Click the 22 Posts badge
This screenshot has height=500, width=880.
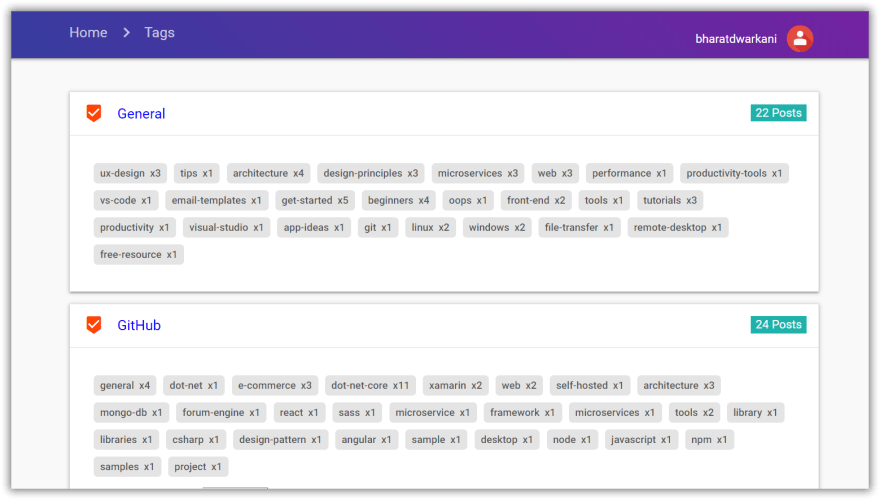pos(778,113)
